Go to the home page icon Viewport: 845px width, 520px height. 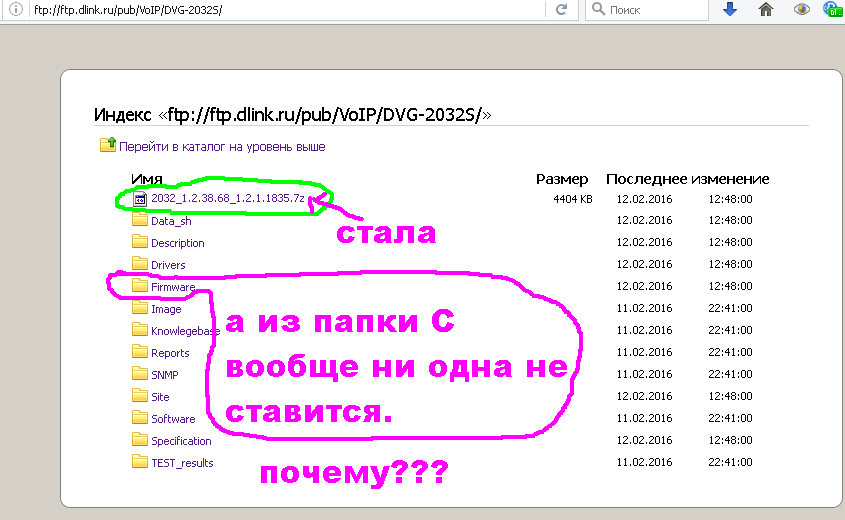pyautogui.click(x=766, y=9)
